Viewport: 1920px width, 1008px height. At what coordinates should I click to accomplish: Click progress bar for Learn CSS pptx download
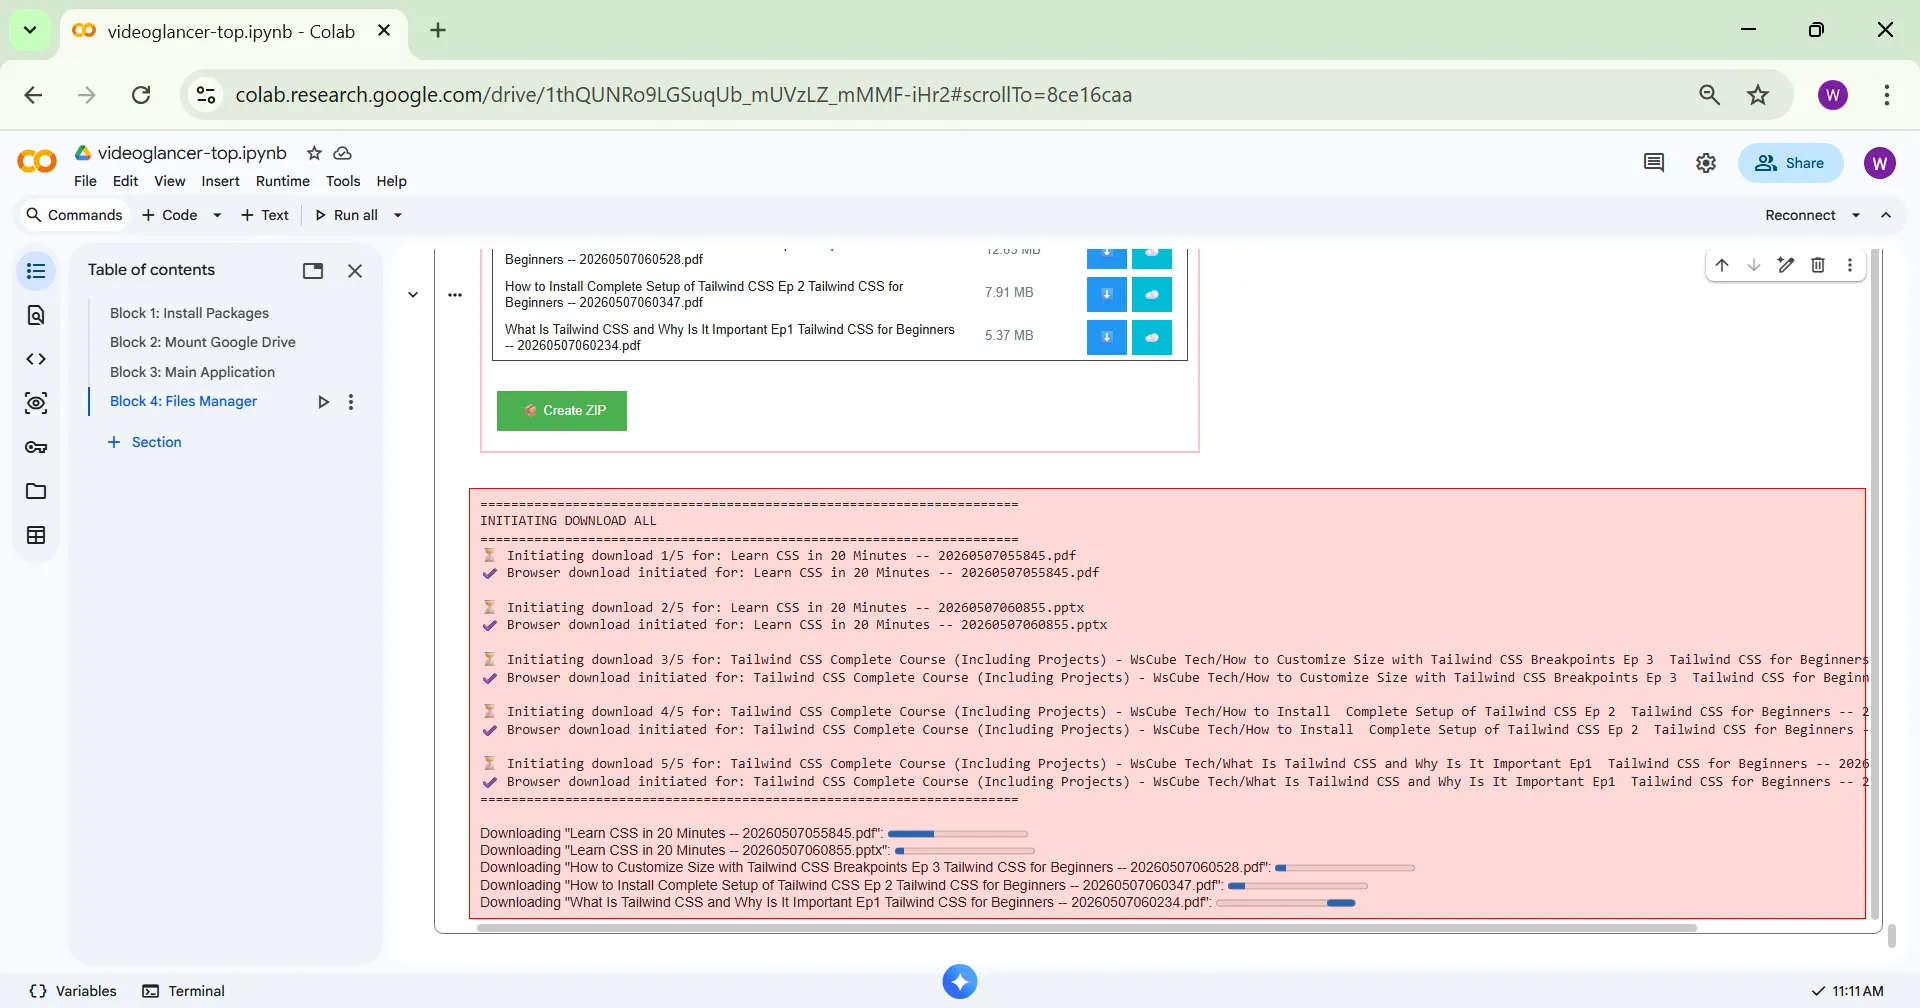964,851
